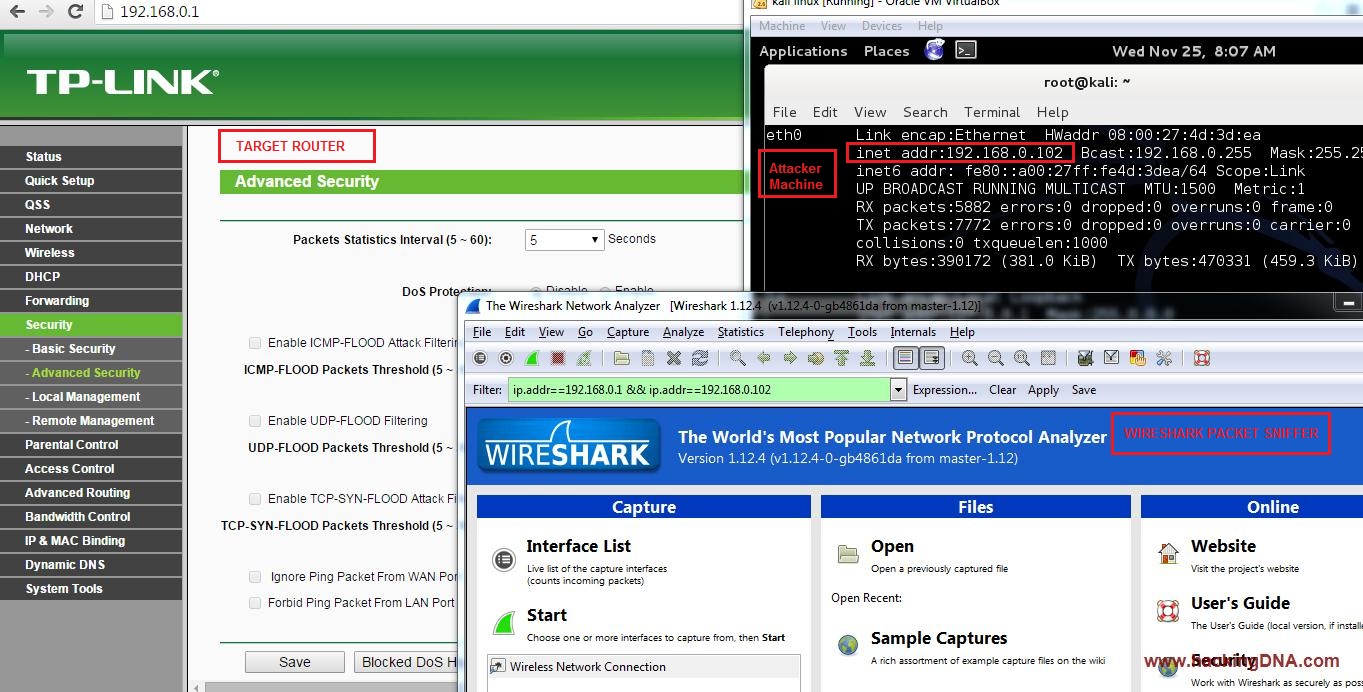Edit display filters toolbar icon
Viewport: 1363px width, 692px height.
coord(1112,358)
